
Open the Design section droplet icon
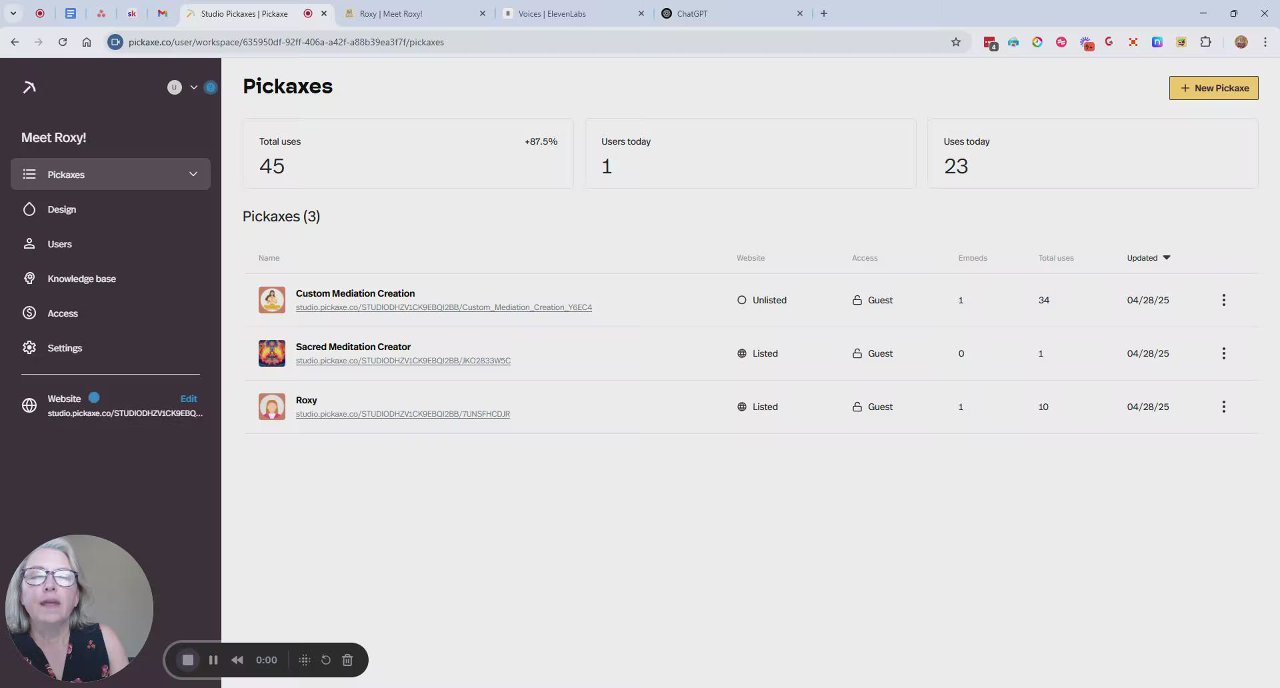coord(29,209)
